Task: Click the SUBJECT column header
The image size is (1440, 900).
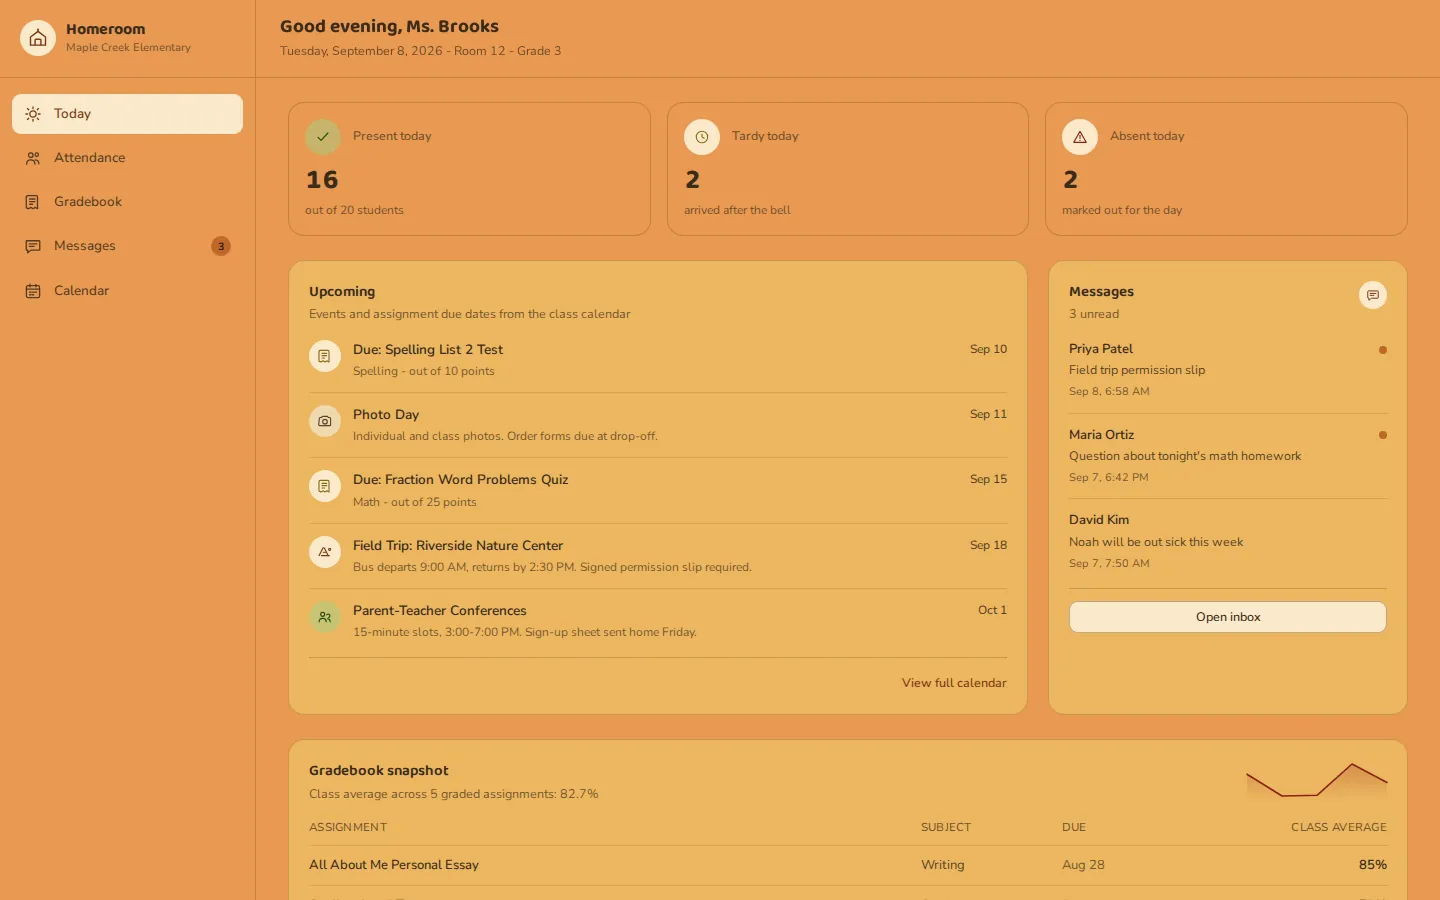Action: [x=946, y=827]
